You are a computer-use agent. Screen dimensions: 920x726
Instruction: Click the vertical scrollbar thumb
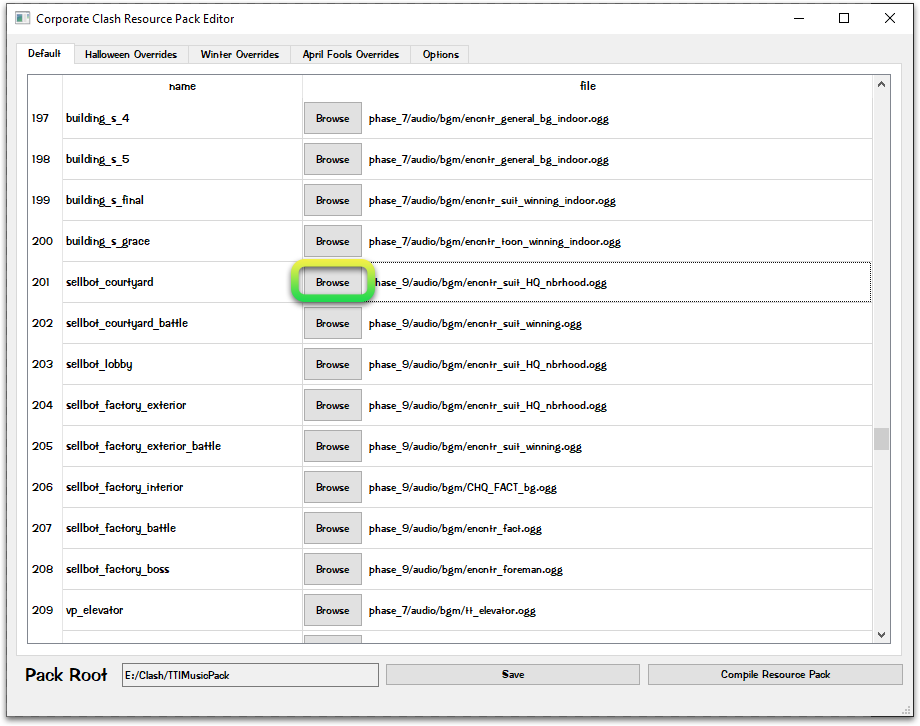[881, 439]
